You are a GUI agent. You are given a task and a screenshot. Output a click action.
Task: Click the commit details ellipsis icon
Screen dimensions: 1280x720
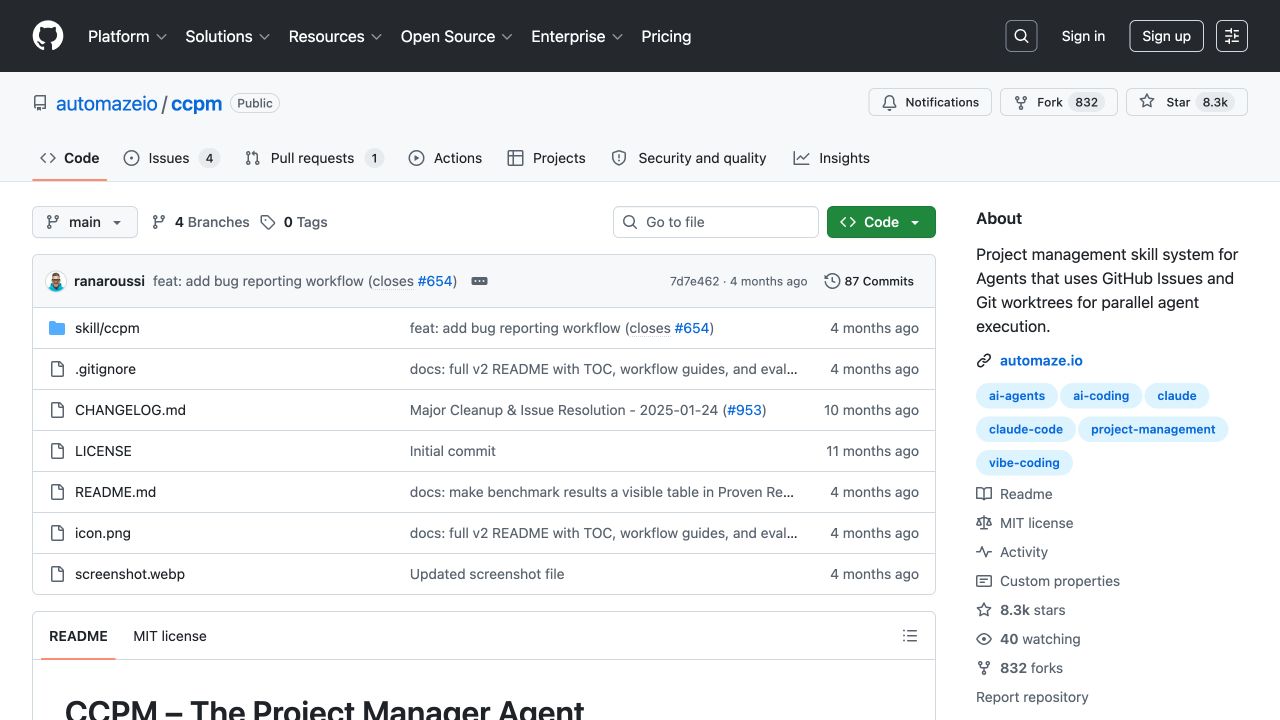pyautogui.click(x=479, y=281)
